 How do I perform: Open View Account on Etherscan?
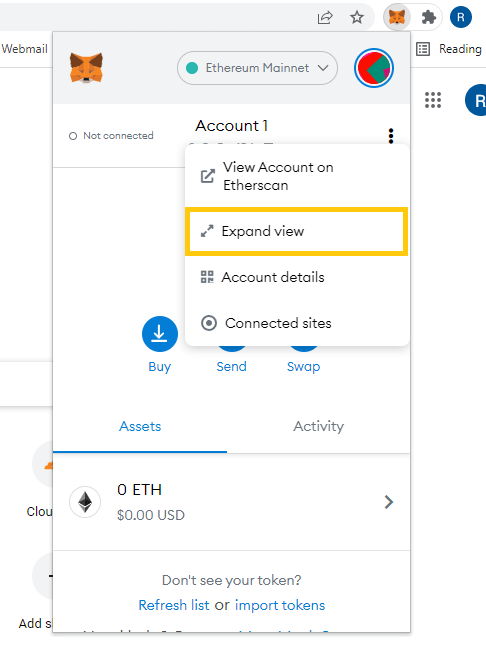point(297,176)
